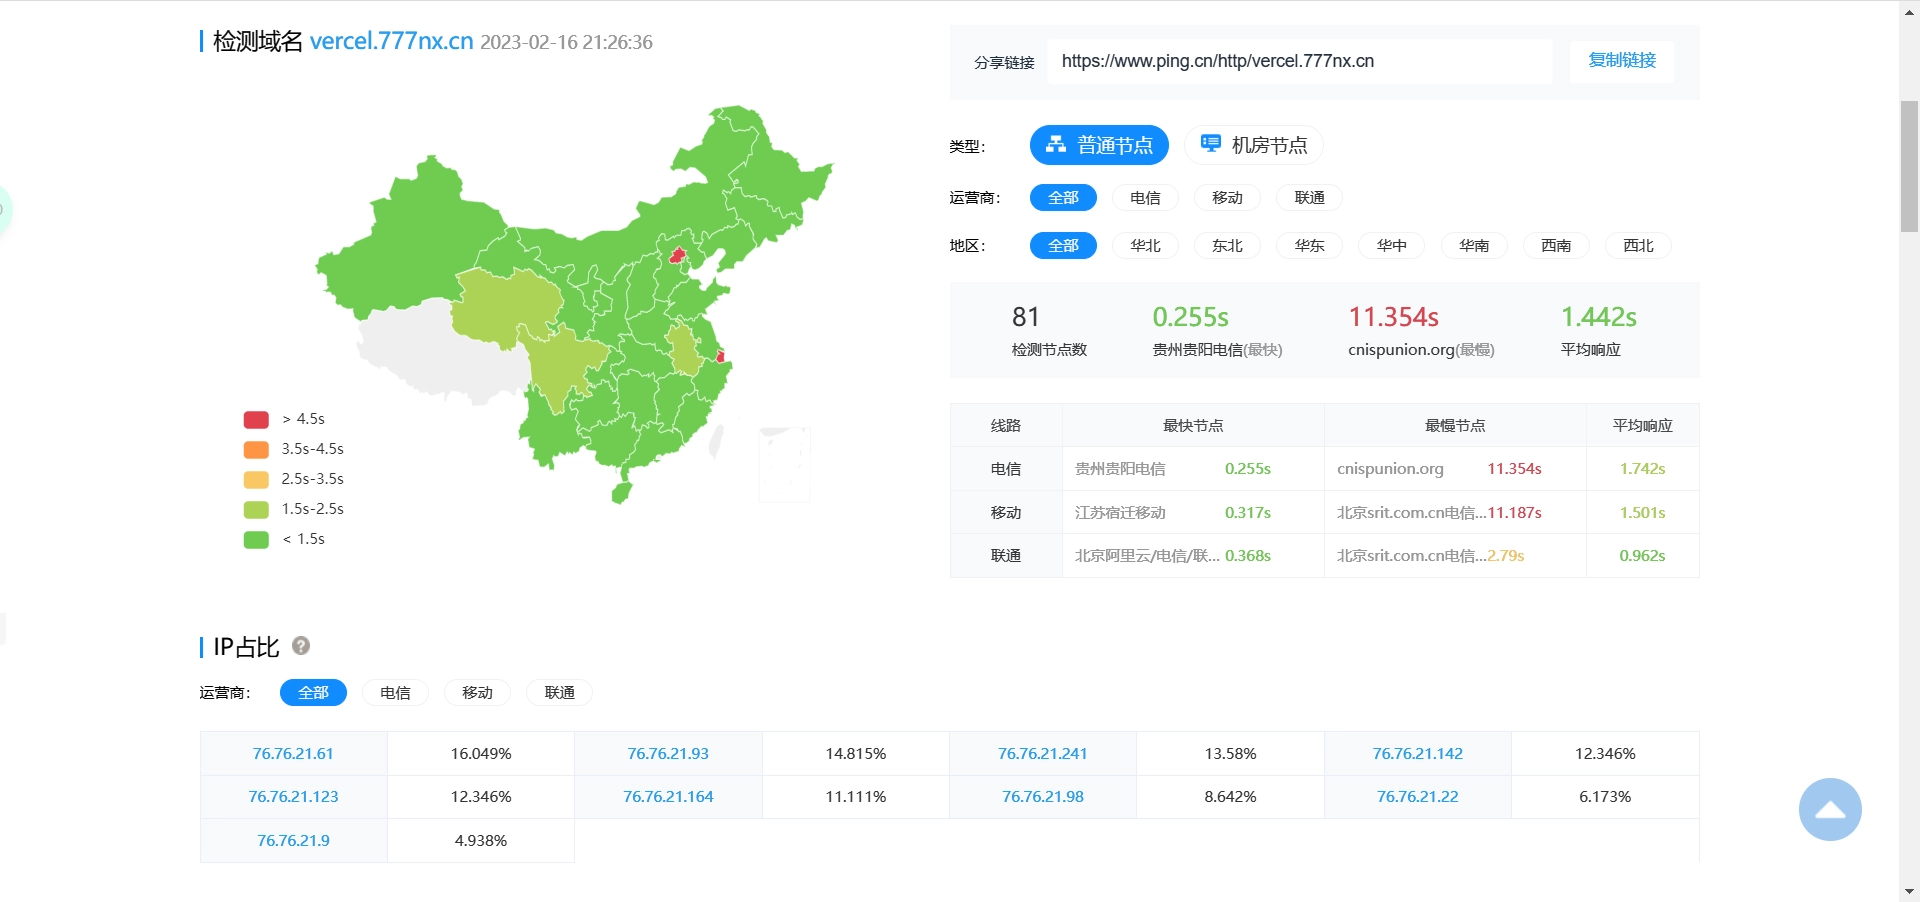
Task: Choose 移动 in the top 运营商 filter
Action: (1227, 198)
